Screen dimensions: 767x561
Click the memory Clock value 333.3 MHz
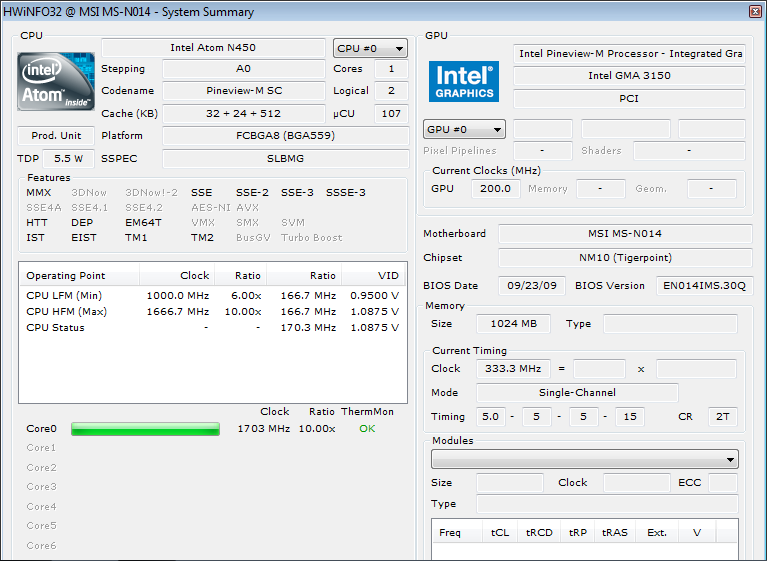(x=513, y=369)
